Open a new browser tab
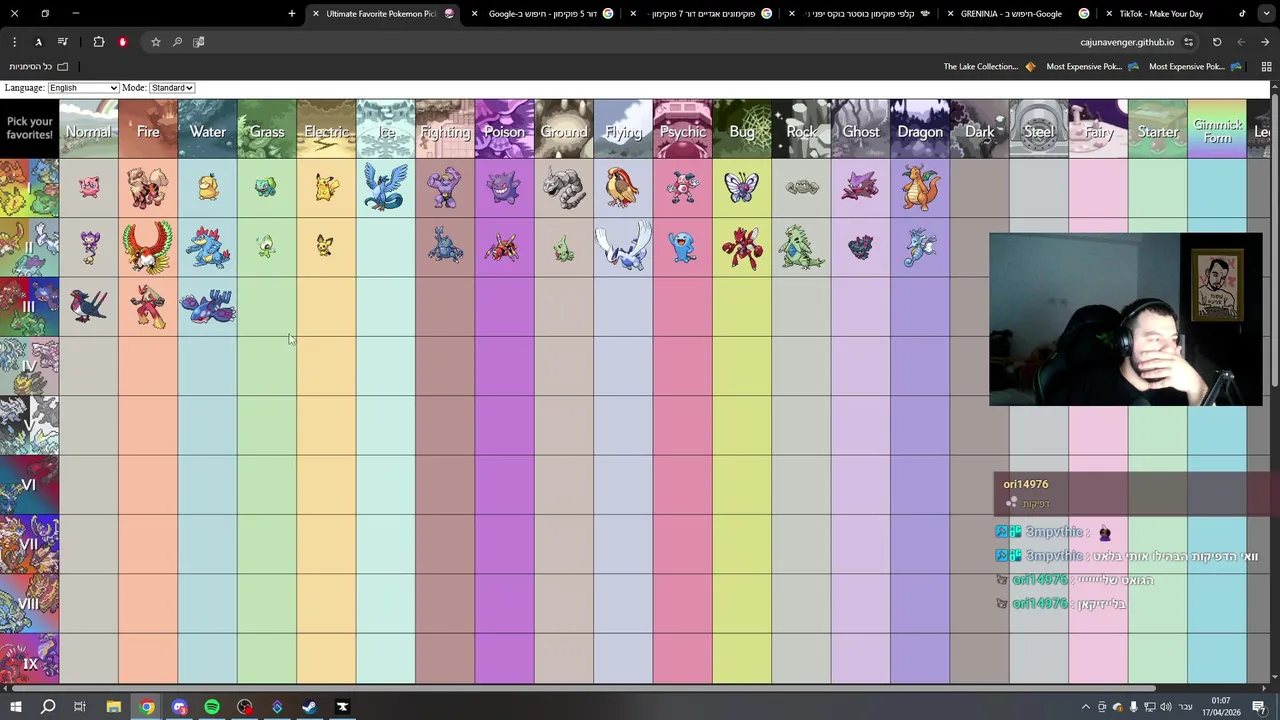1280x720 pixels. (x=292, y=14)
